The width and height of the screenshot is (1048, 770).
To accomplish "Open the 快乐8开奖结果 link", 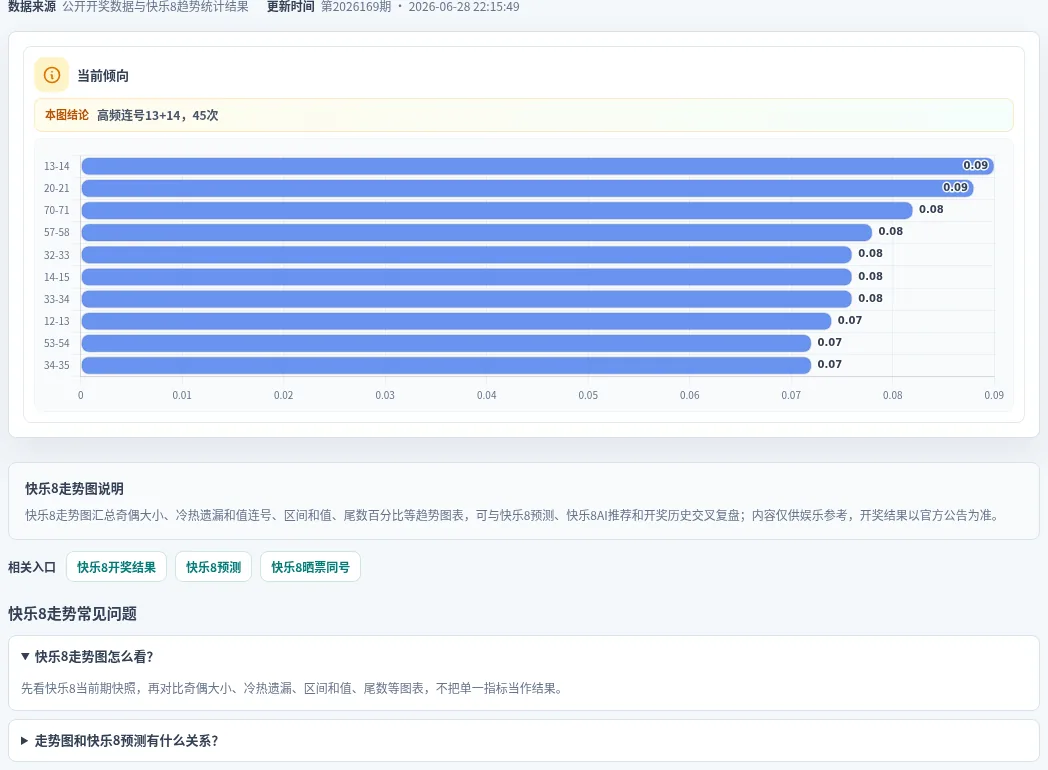I will [116, 567].
